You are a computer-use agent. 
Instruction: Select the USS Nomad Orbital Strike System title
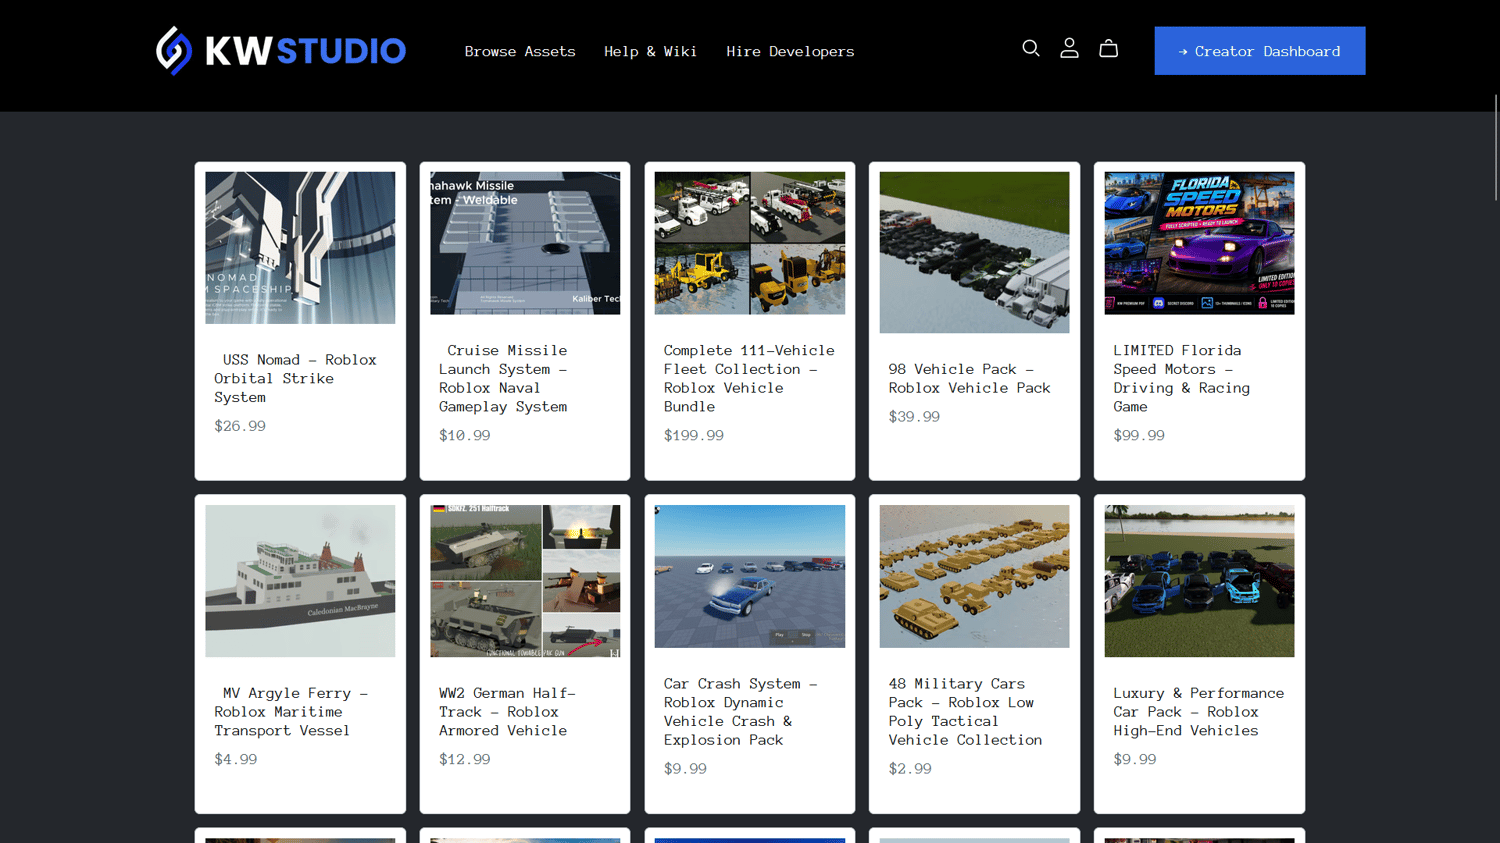pos(296,378)
